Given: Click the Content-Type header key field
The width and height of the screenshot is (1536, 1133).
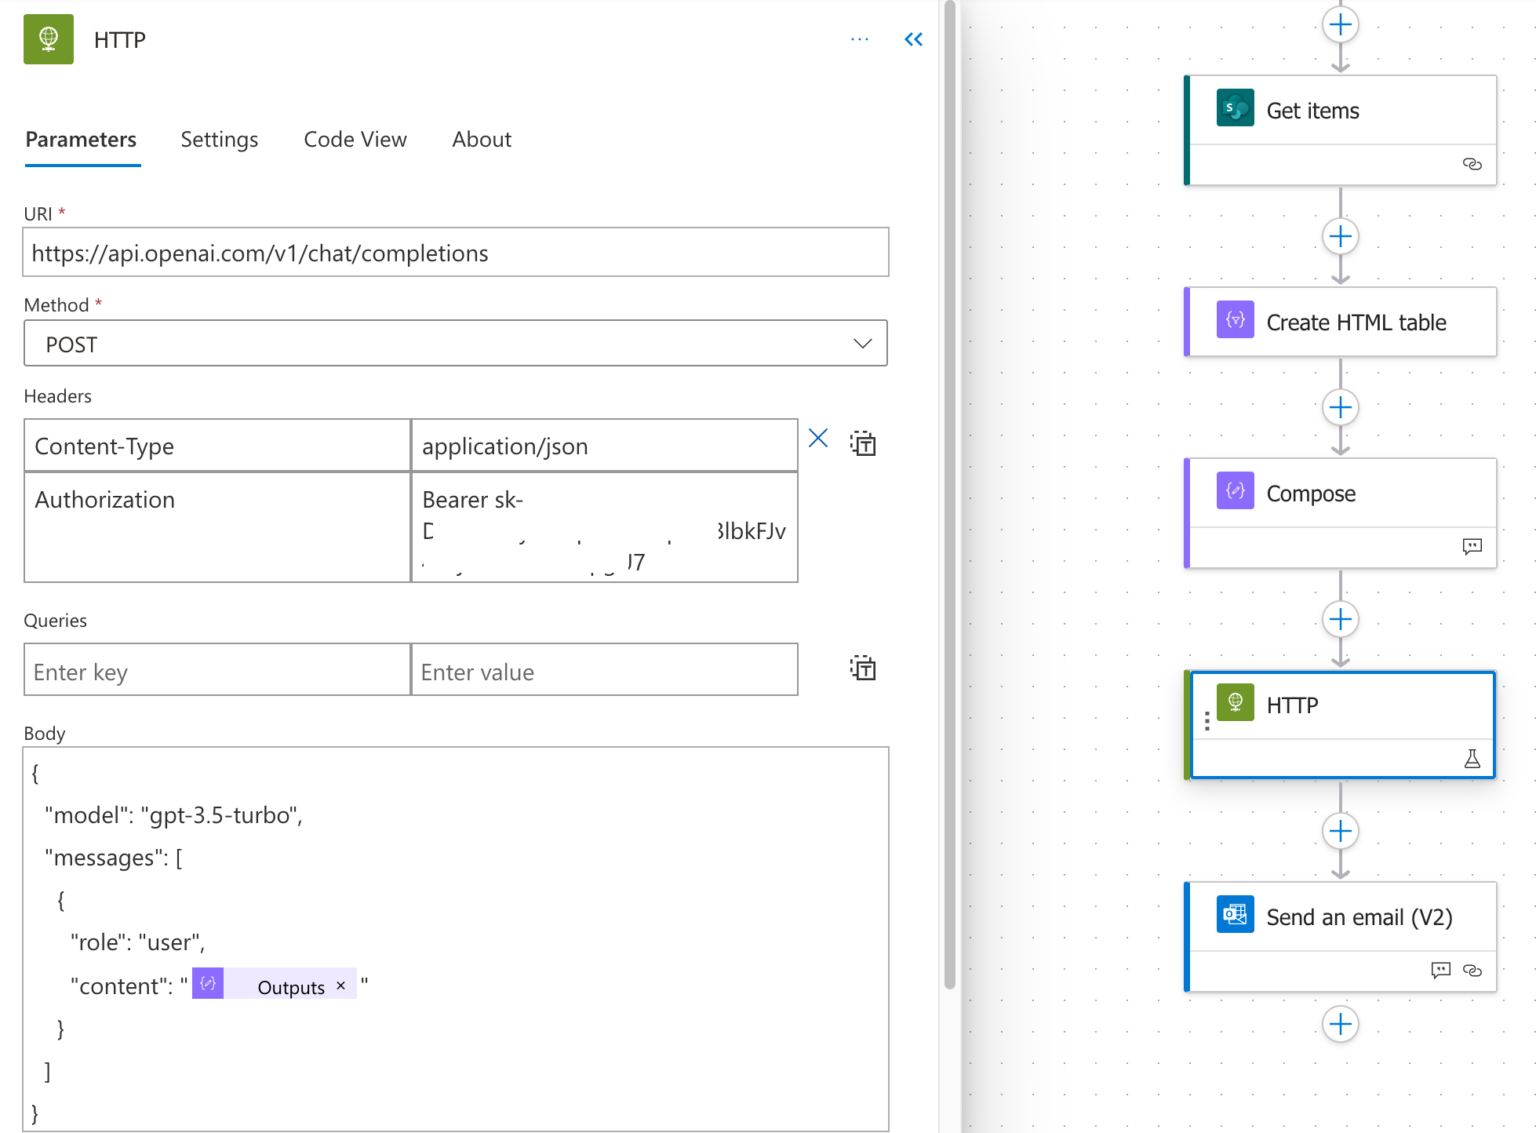Looking at the screenshot, I should [217, 446].
